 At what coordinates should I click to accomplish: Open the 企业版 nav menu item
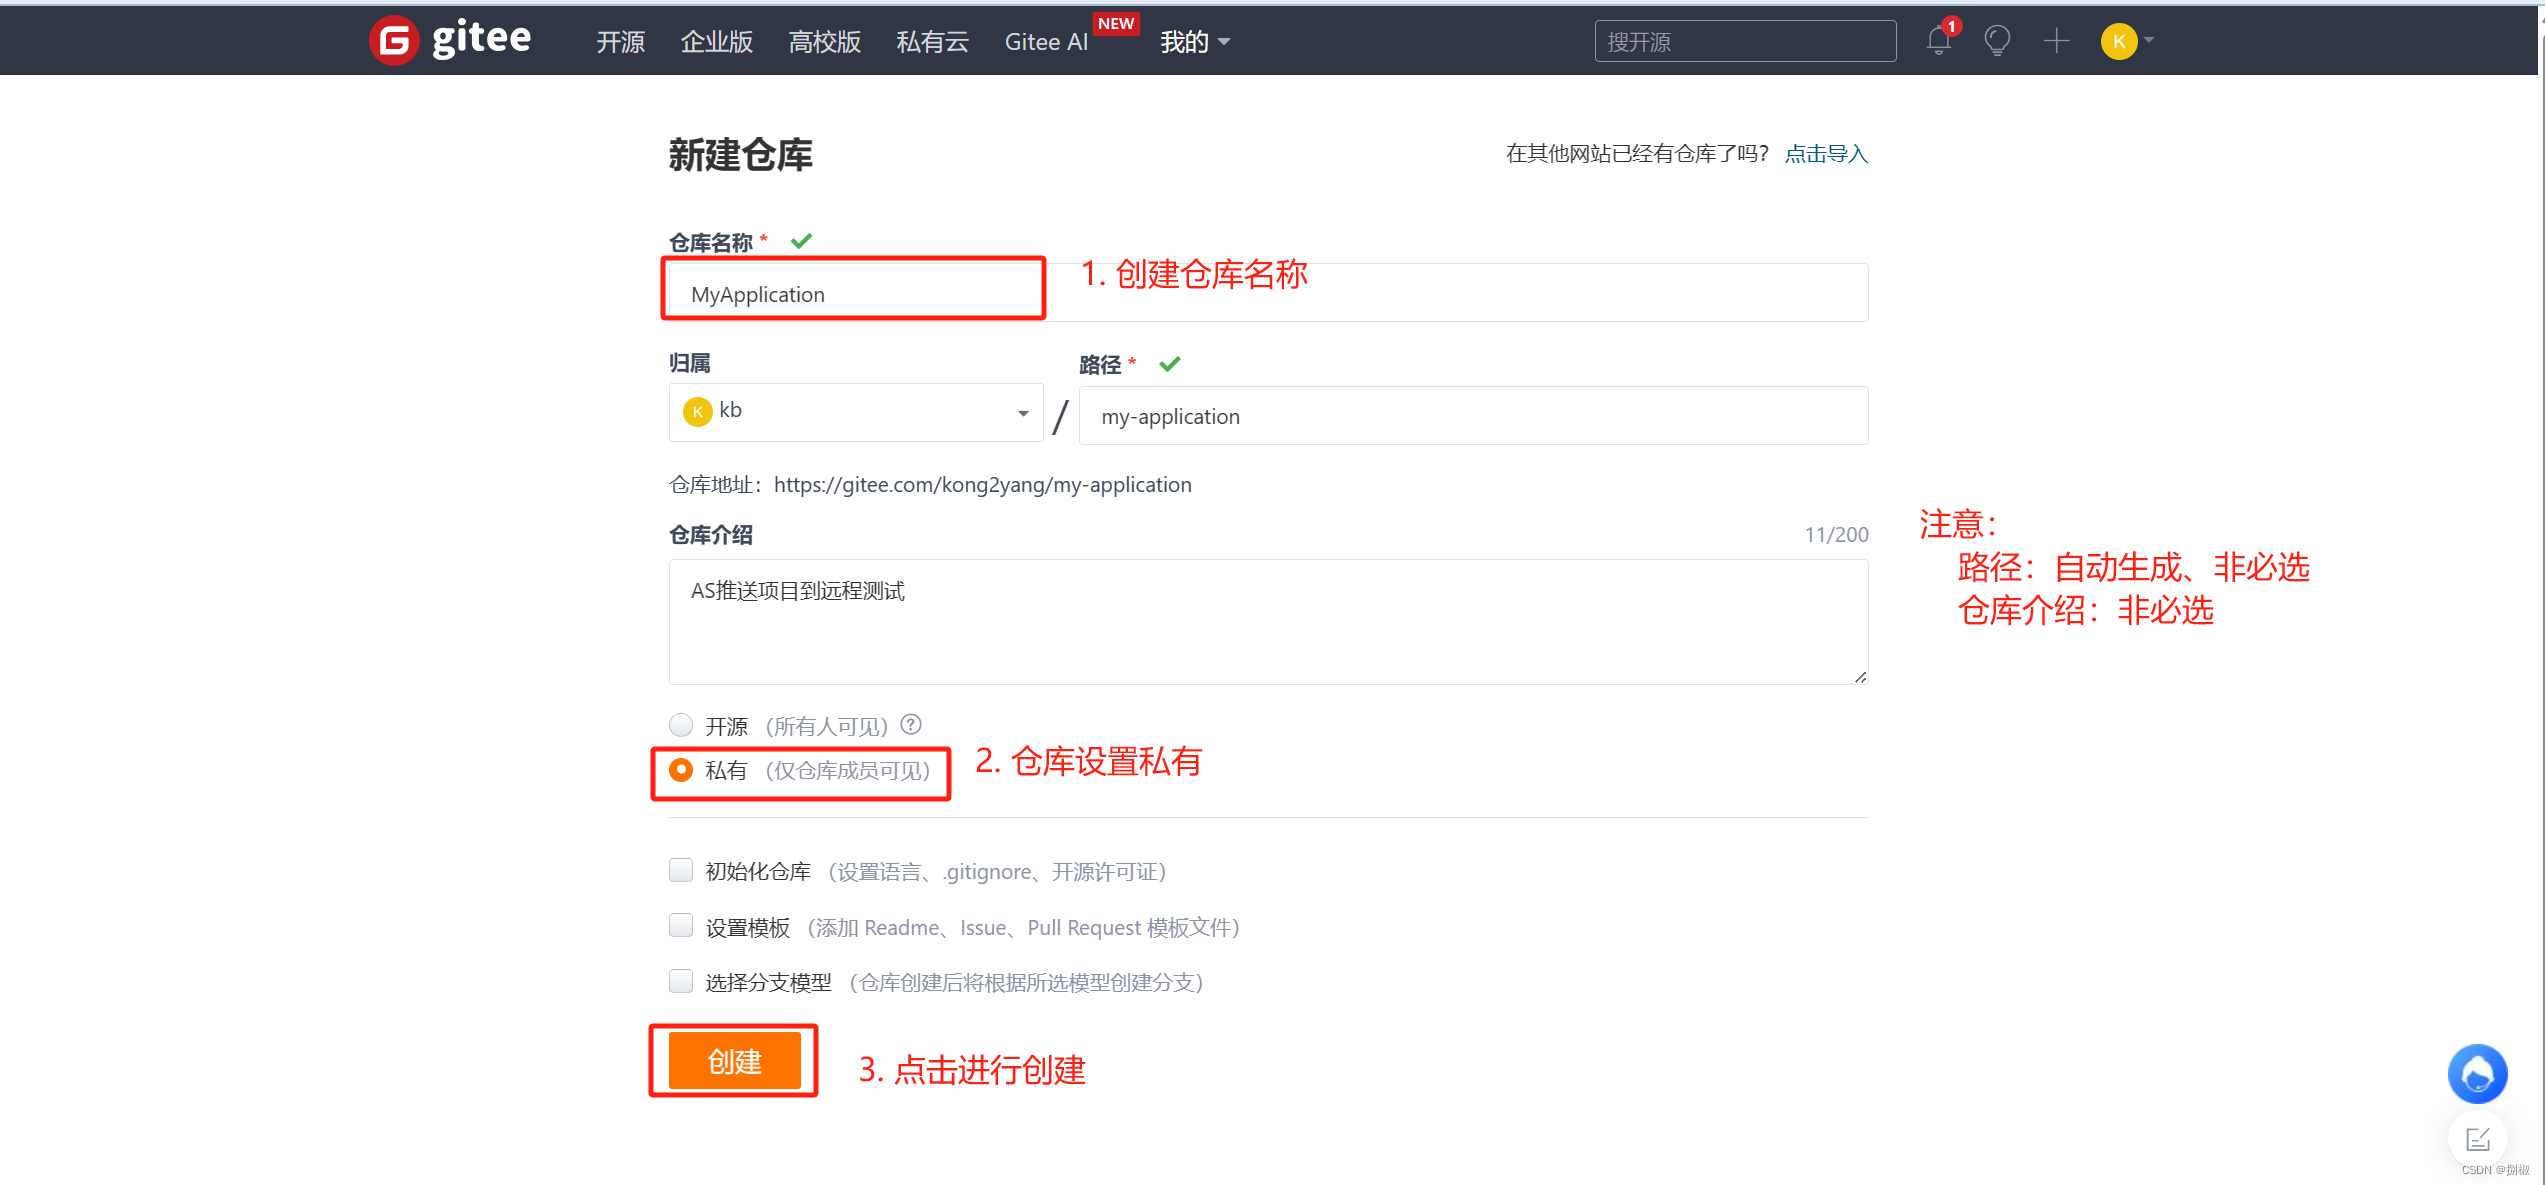[x=716, y=42]
